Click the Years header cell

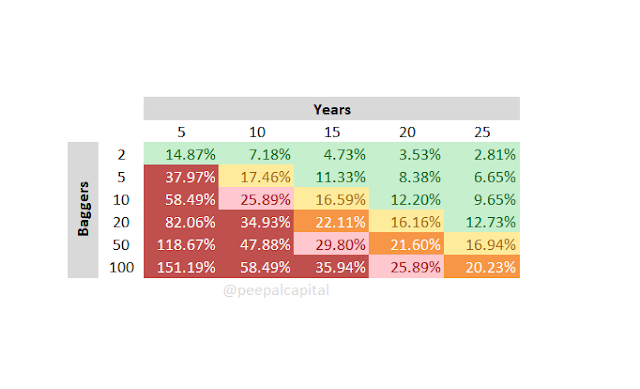(331, 109)
